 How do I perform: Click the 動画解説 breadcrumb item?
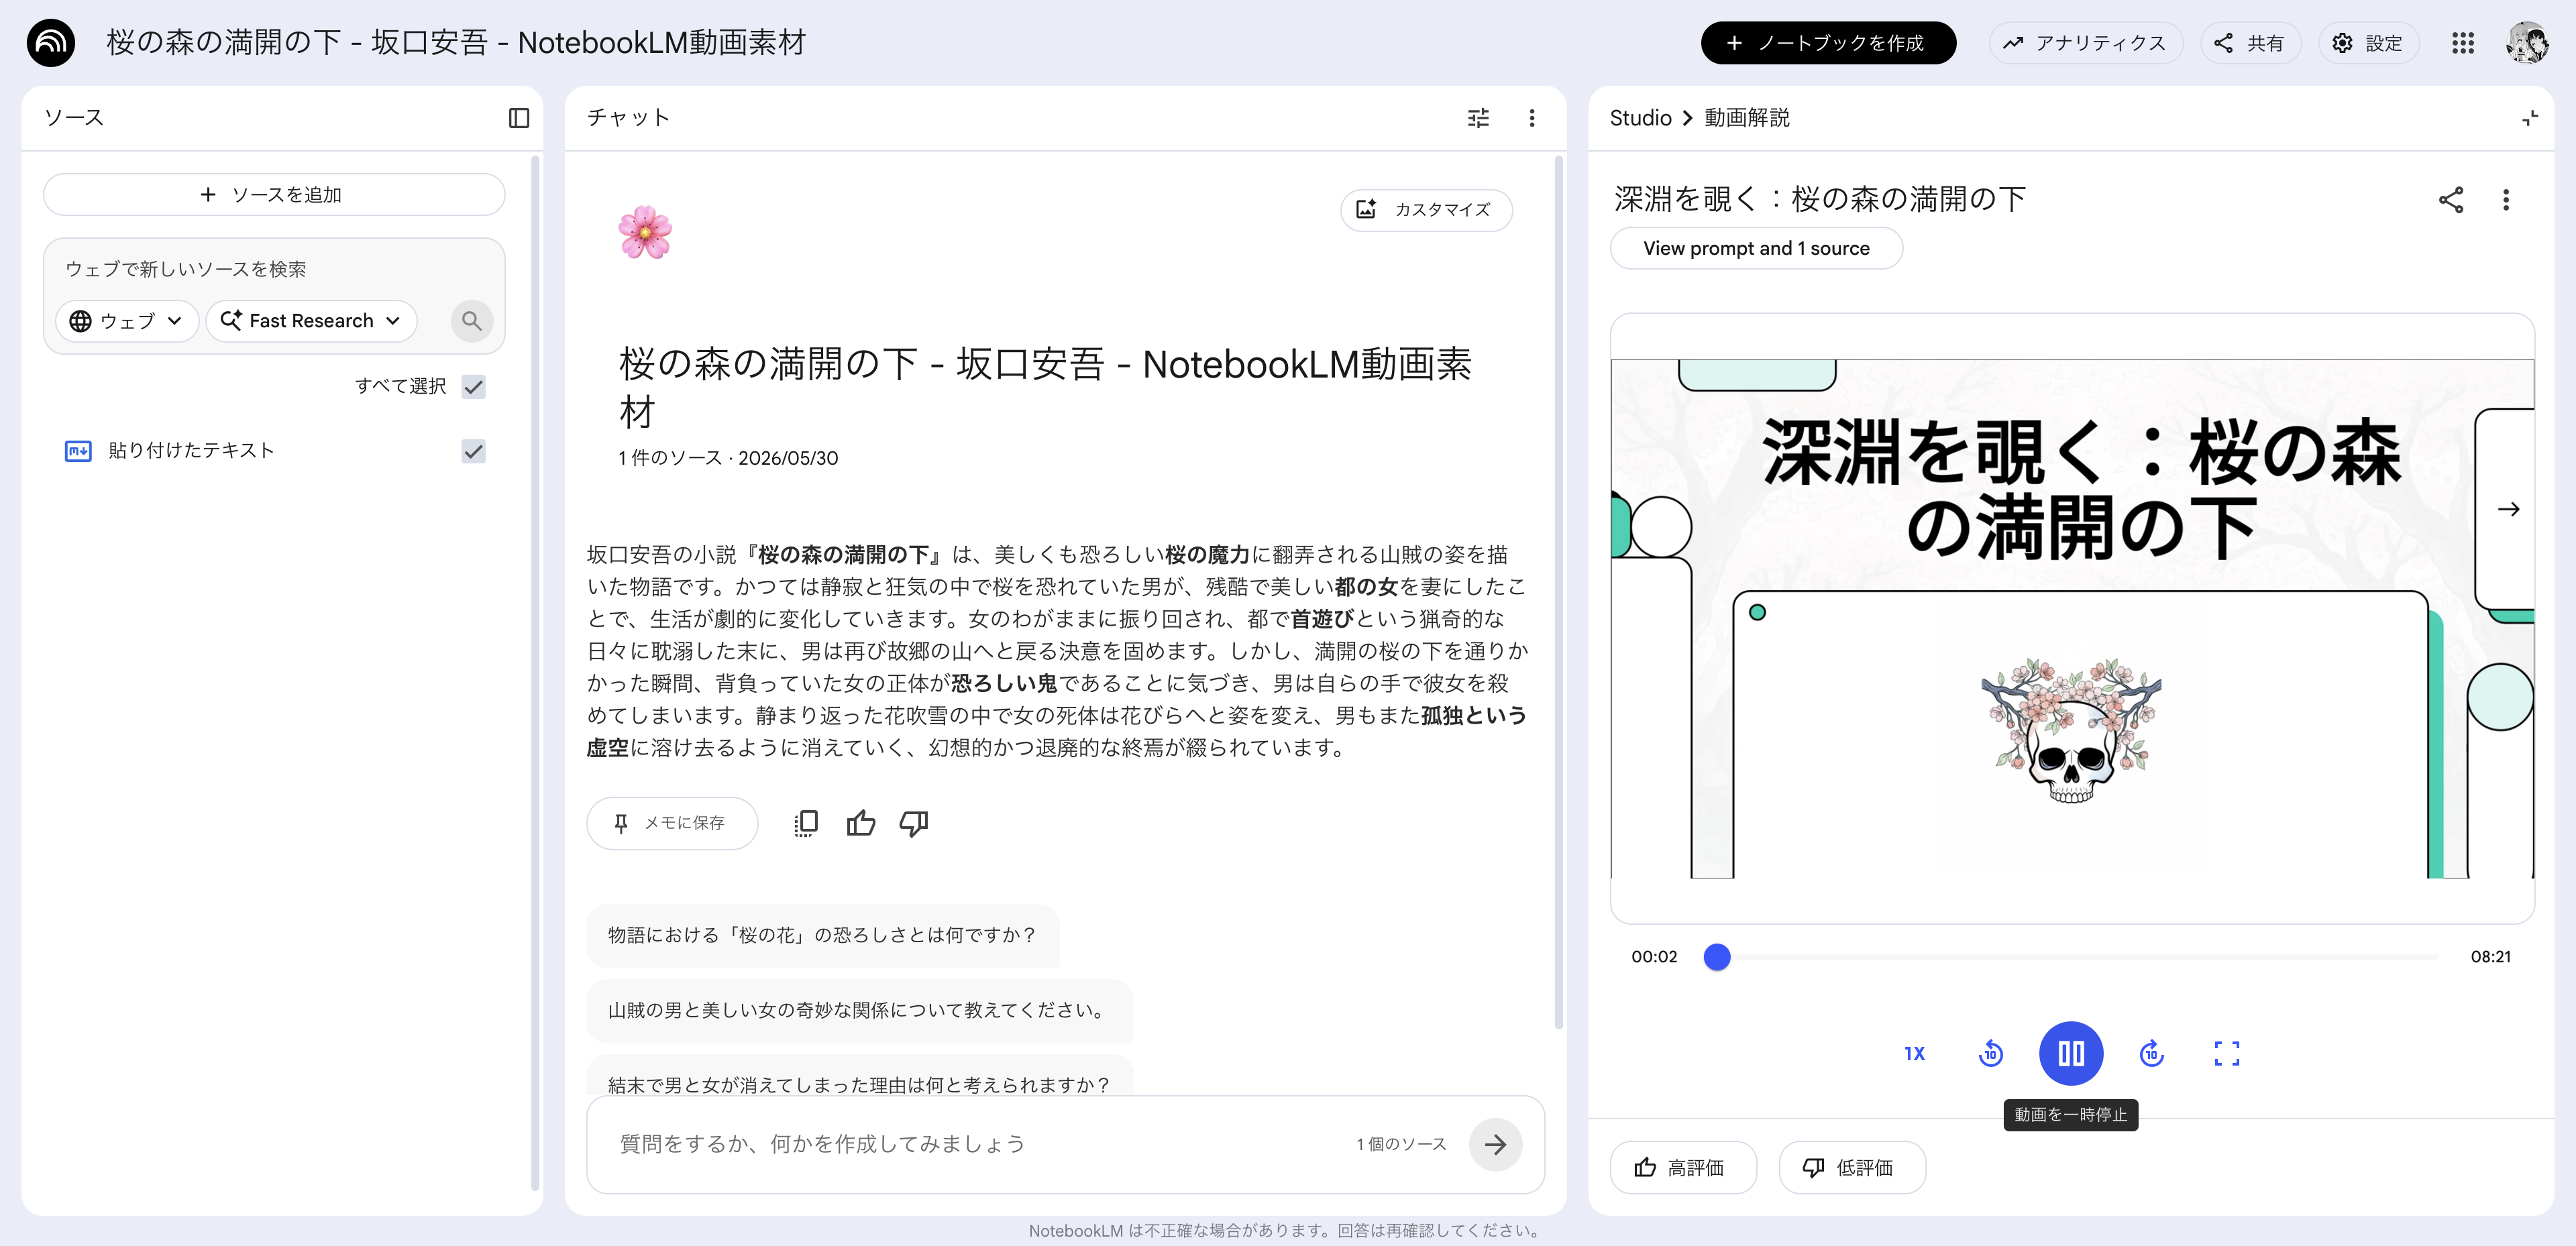point(1746,118)
